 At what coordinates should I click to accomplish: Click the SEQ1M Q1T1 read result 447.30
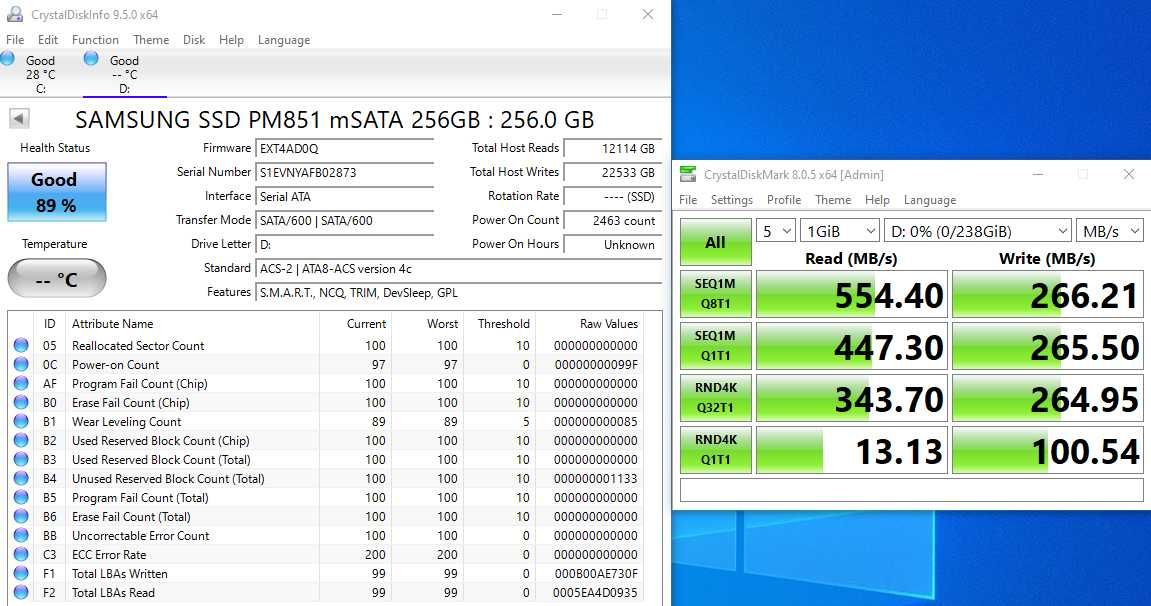[852, 346]
